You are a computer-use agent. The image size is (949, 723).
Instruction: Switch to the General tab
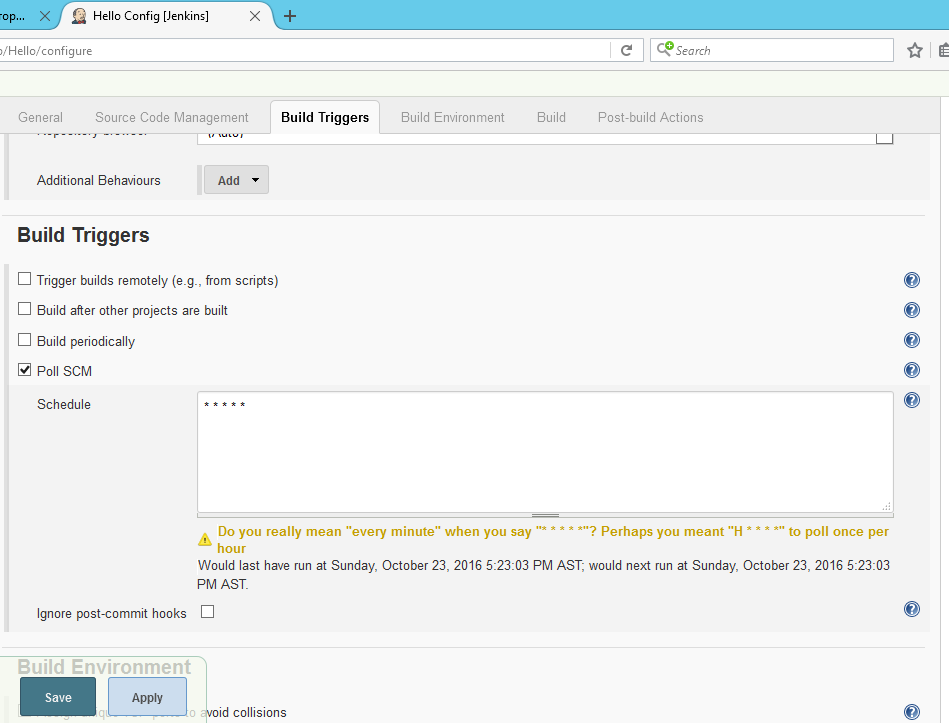[40, 117]
